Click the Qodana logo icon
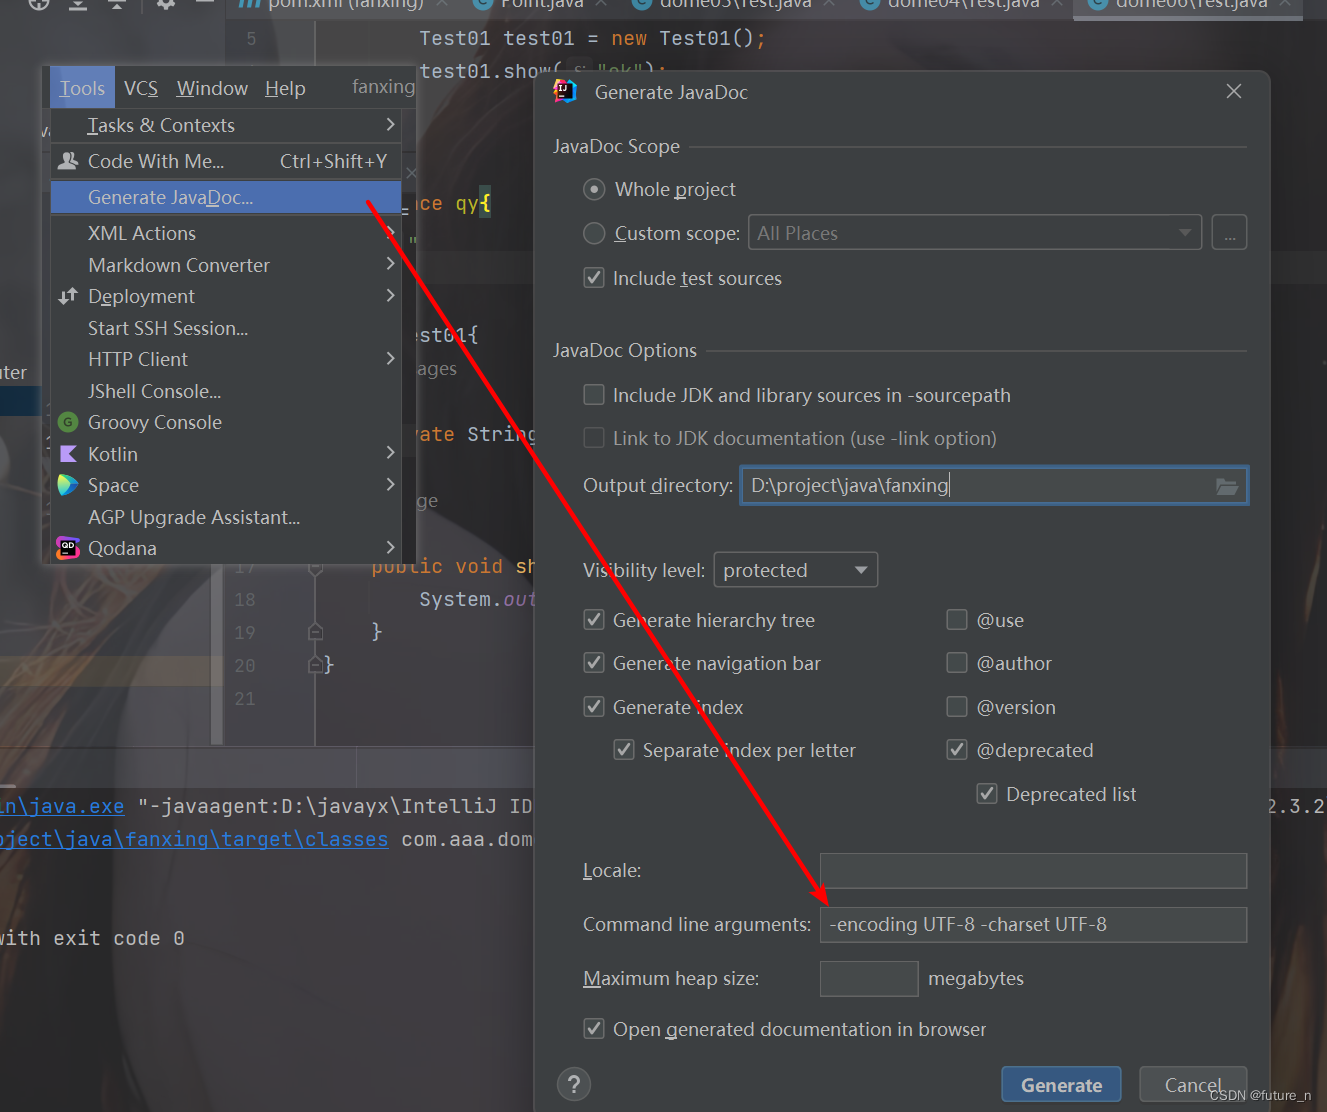The height and width of the screenshot is (1112, 1327). (x=68, y=548)
